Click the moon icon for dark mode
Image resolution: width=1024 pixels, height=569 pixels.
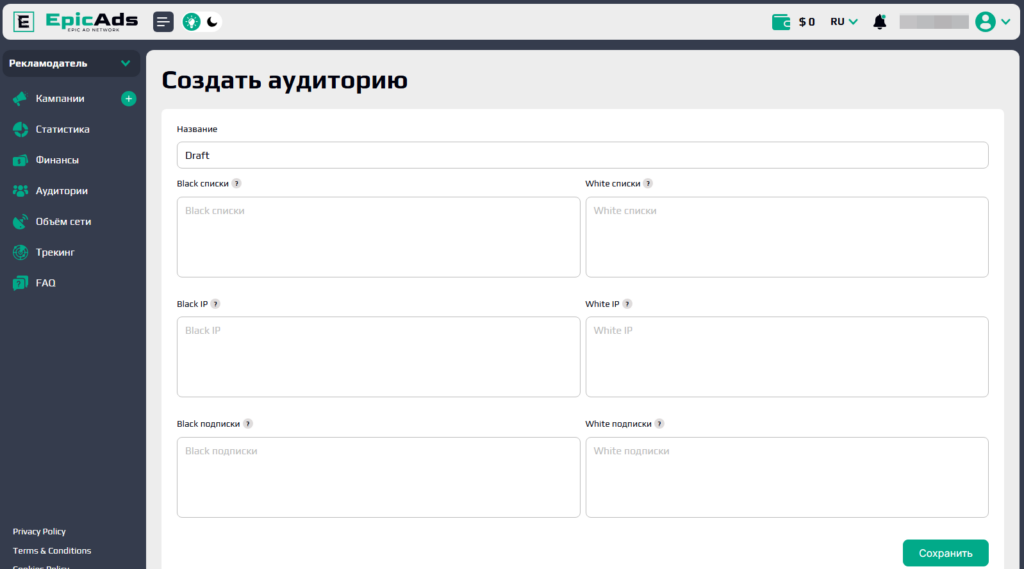click(x=212, y=22)
